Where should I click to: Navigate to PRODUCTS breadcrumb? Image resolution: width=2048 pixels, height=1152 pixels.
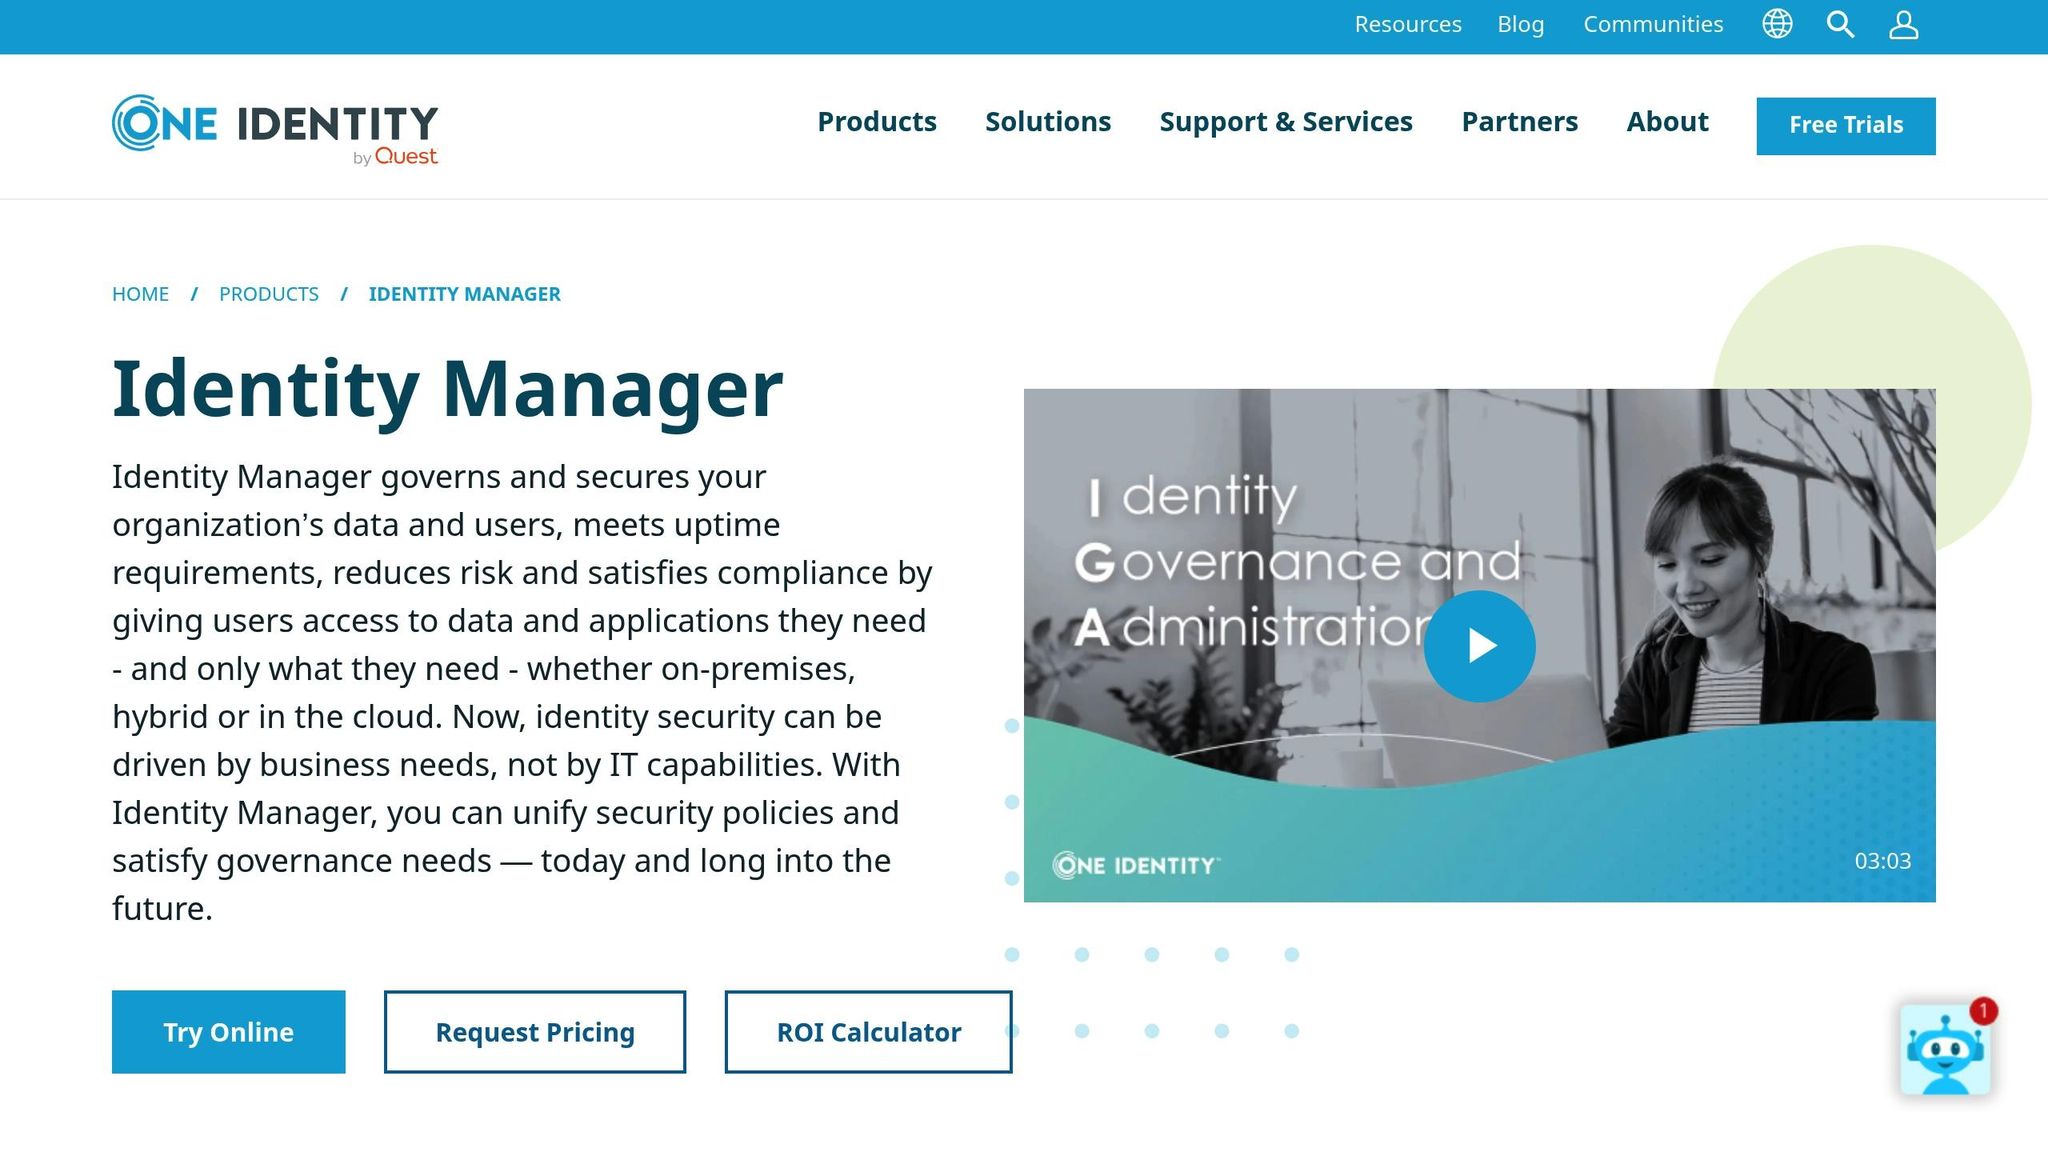click(x=269, y=294)
